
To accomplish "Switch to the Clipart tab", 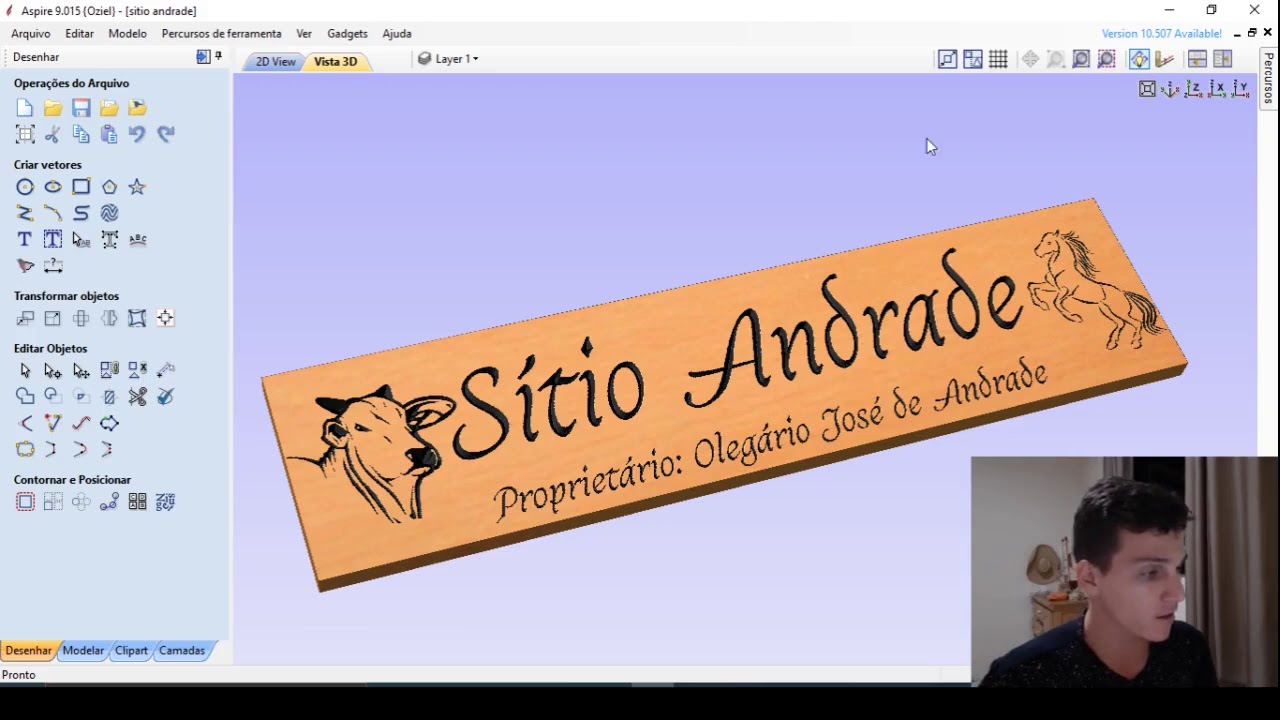I will 131,651.
